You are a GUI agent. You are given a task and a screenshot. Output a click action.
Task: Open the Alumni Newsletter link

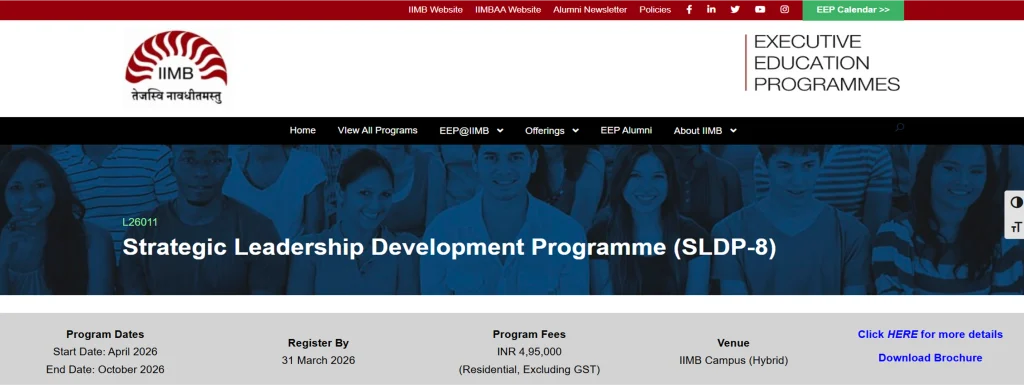(590, 10)
